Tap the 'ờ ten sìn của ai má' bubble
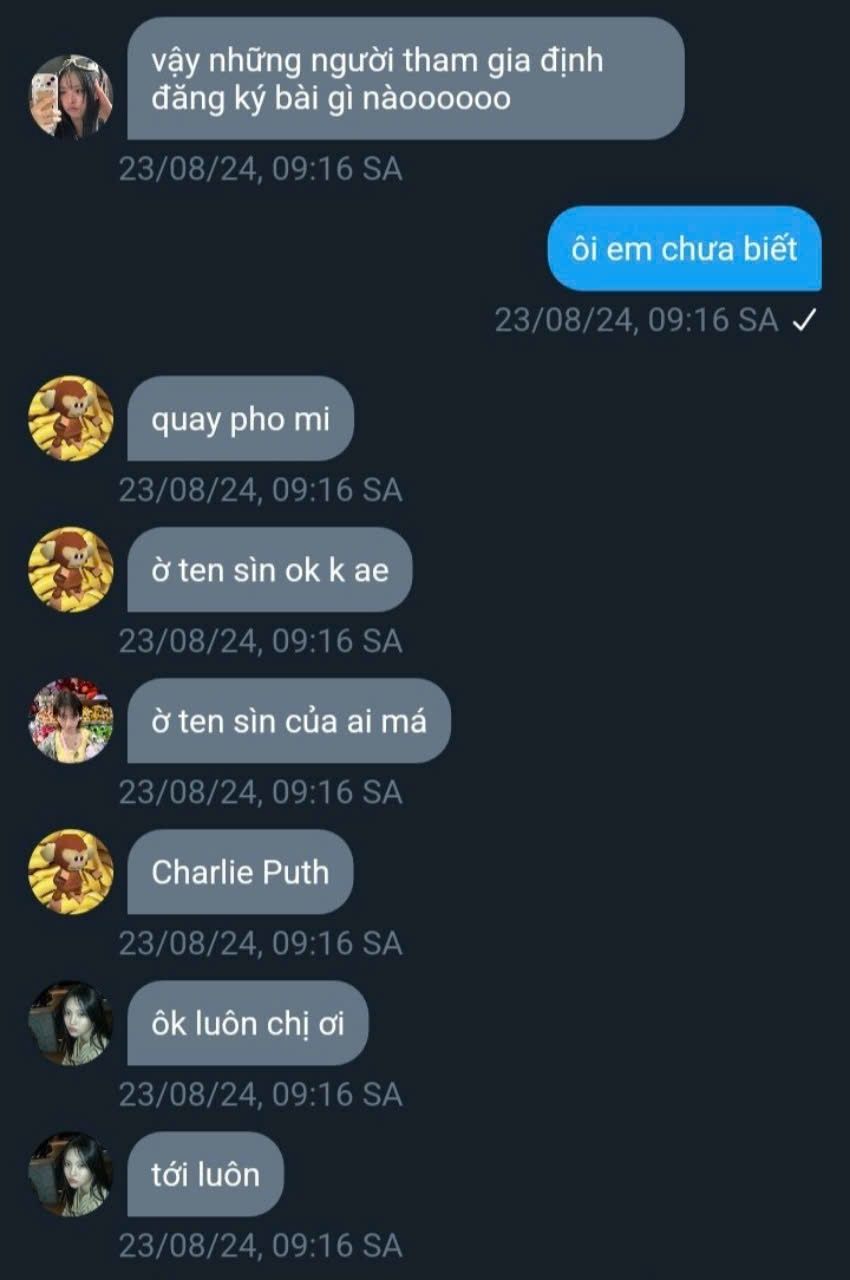This screenshot has height=1280, width=850. (289, 720)
